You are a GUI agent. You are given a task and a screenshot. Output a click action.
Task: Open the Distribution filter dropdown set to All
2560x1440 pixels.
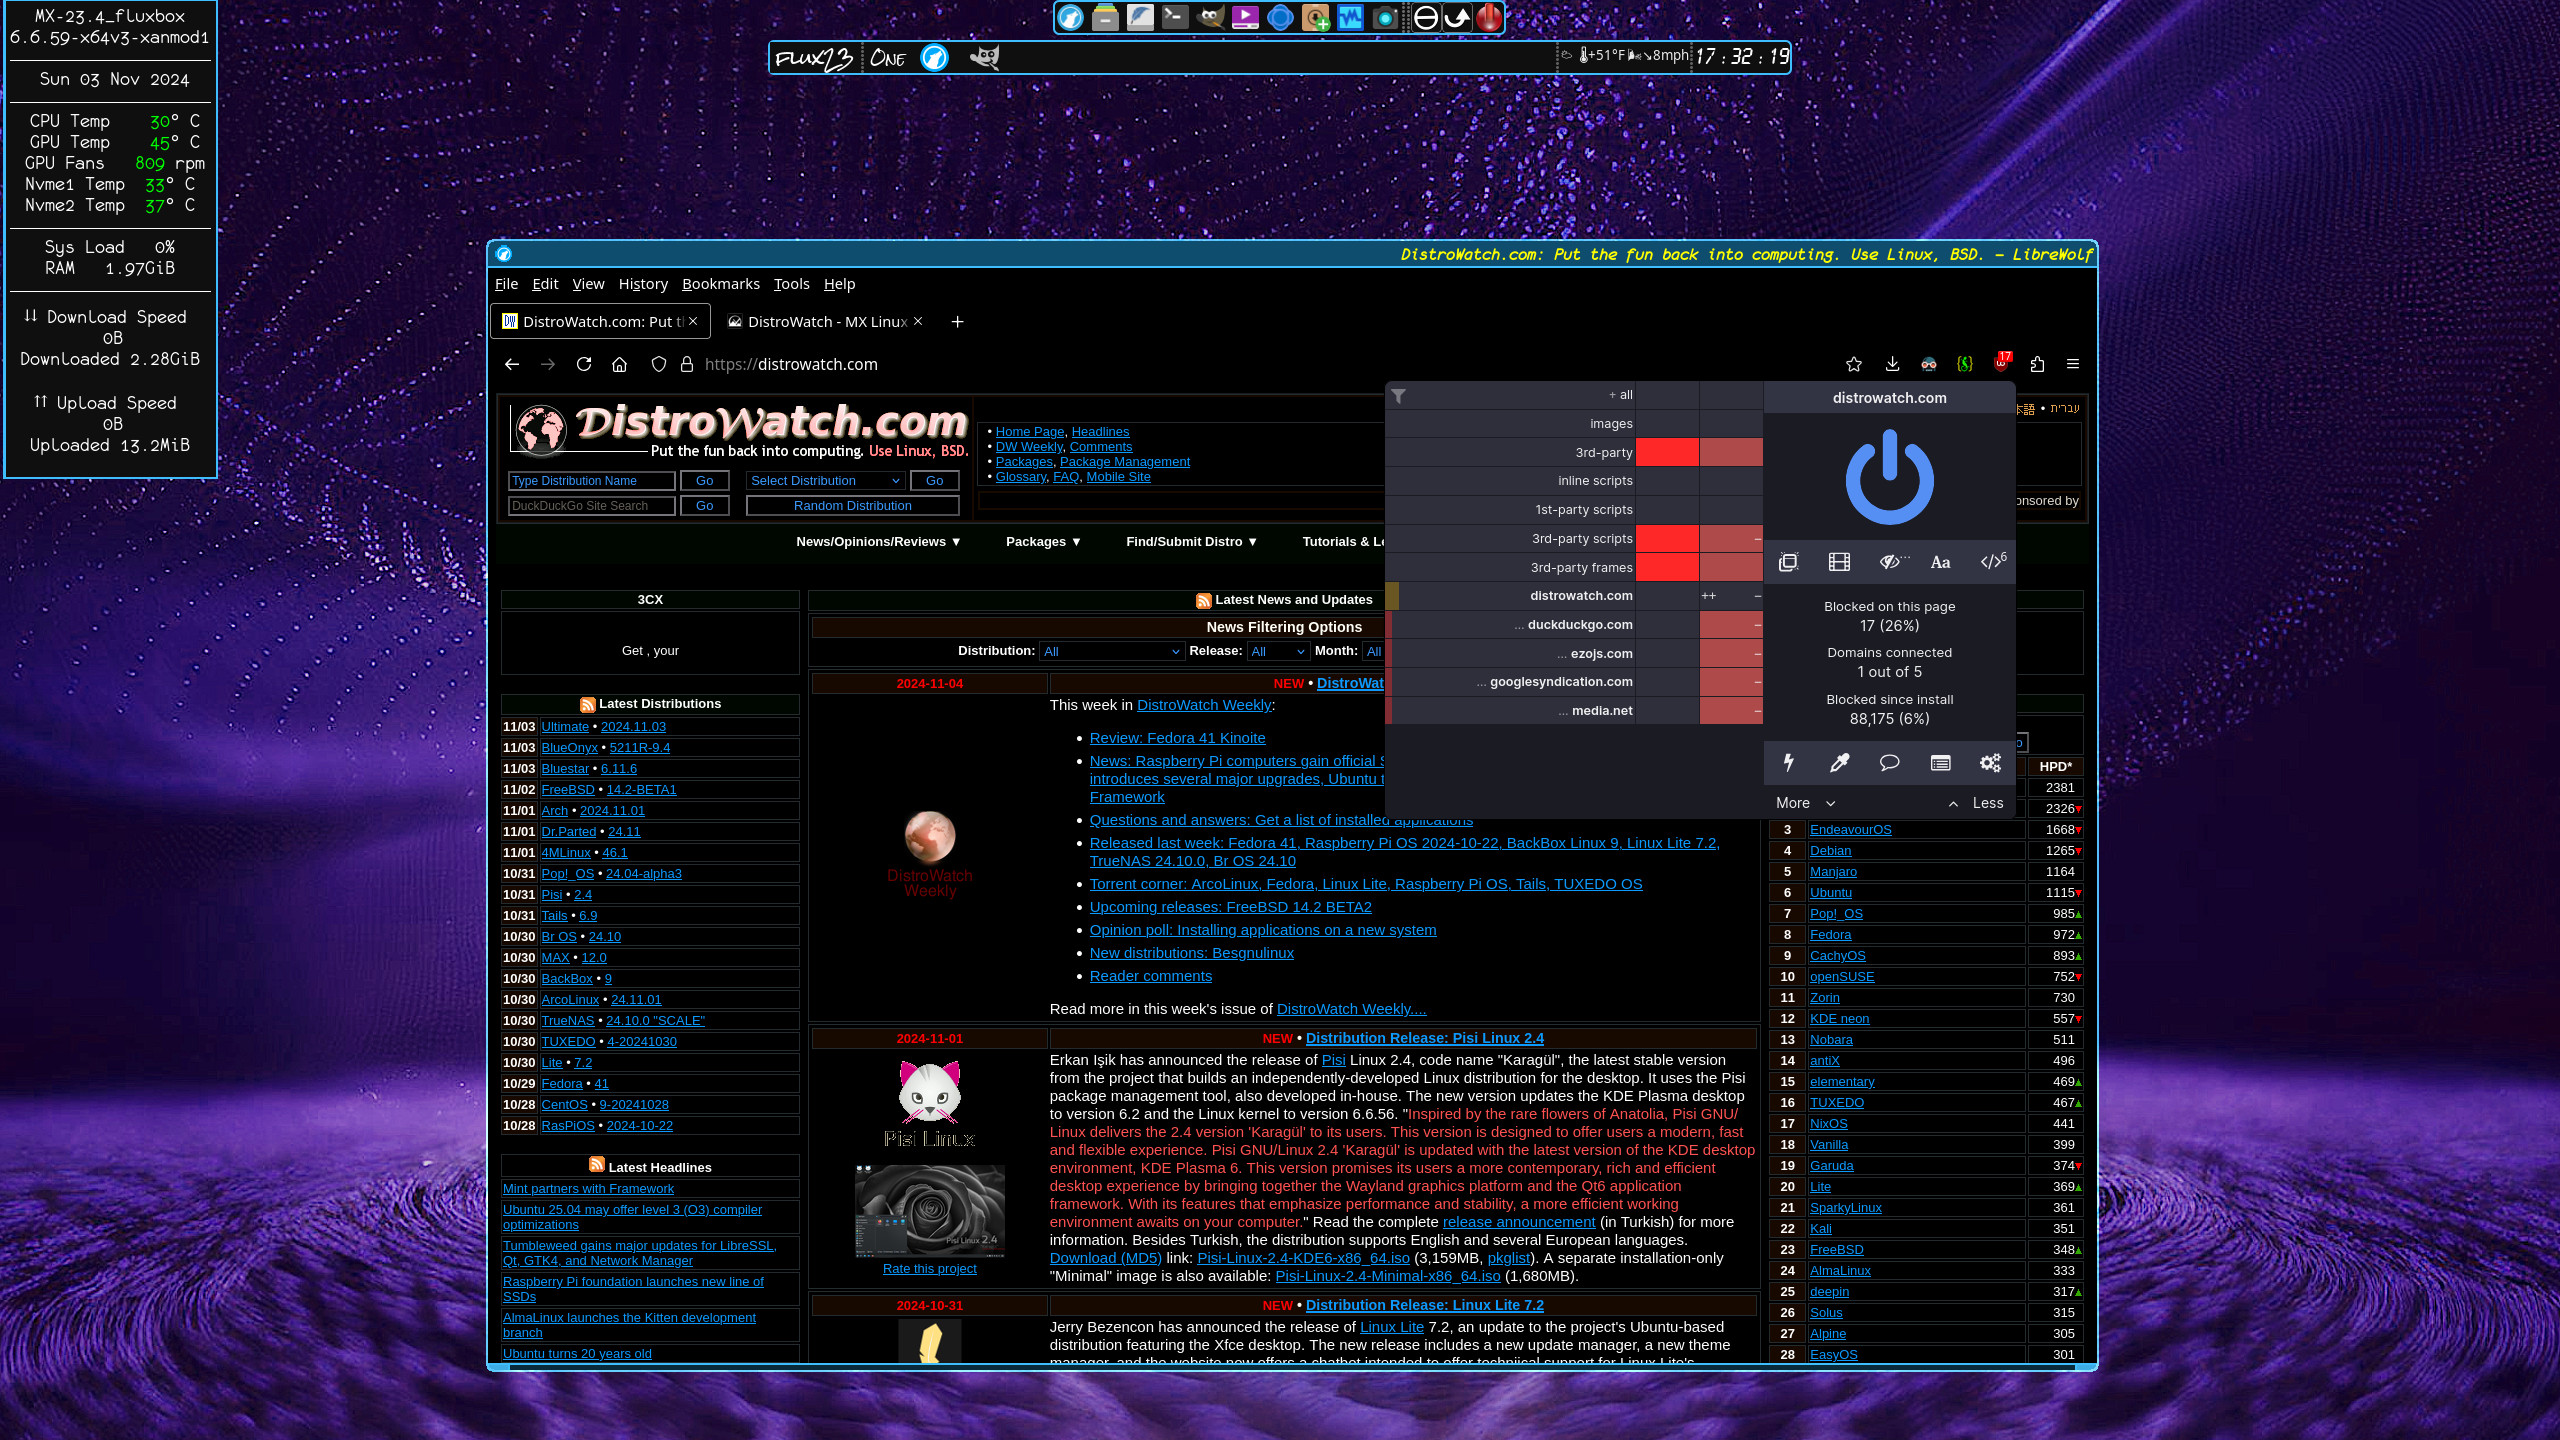(x=1111, y=651)
